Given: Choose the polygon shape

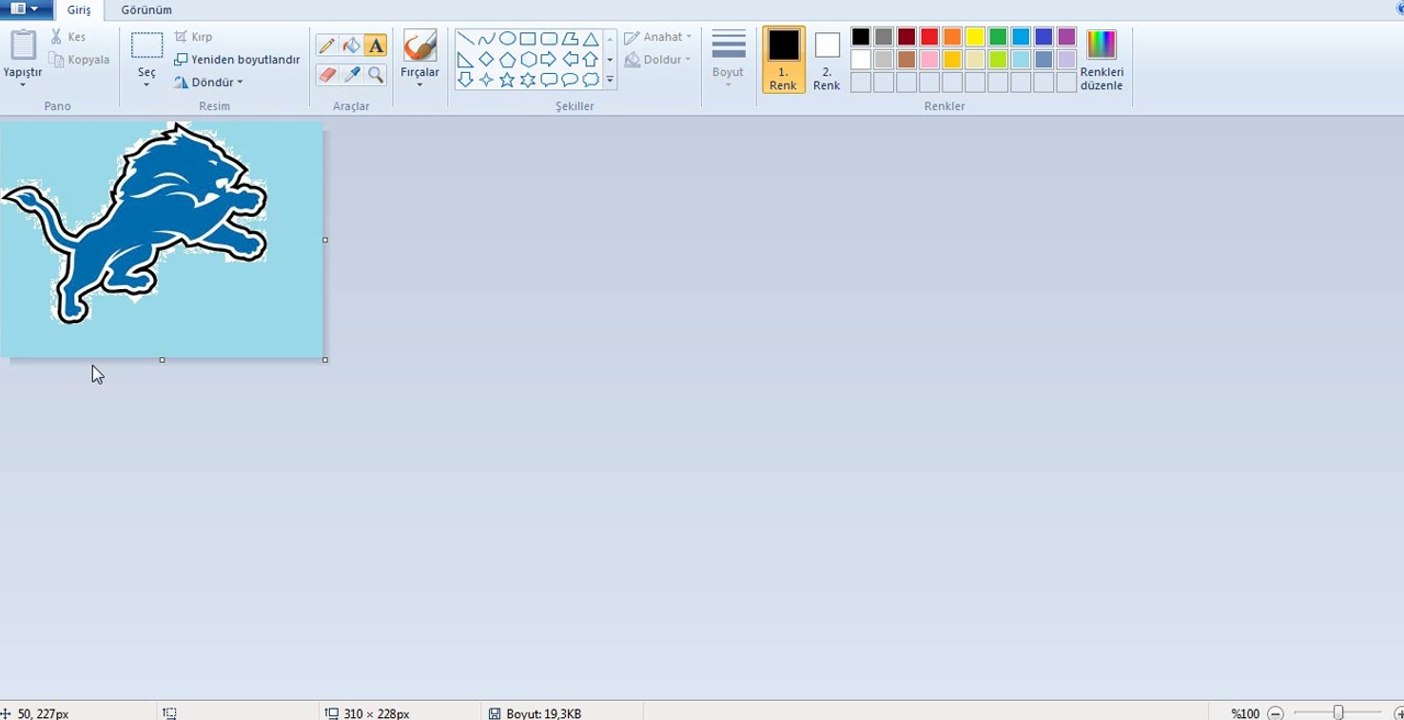Looking at the screenshot, I should (x=570, y=39).
